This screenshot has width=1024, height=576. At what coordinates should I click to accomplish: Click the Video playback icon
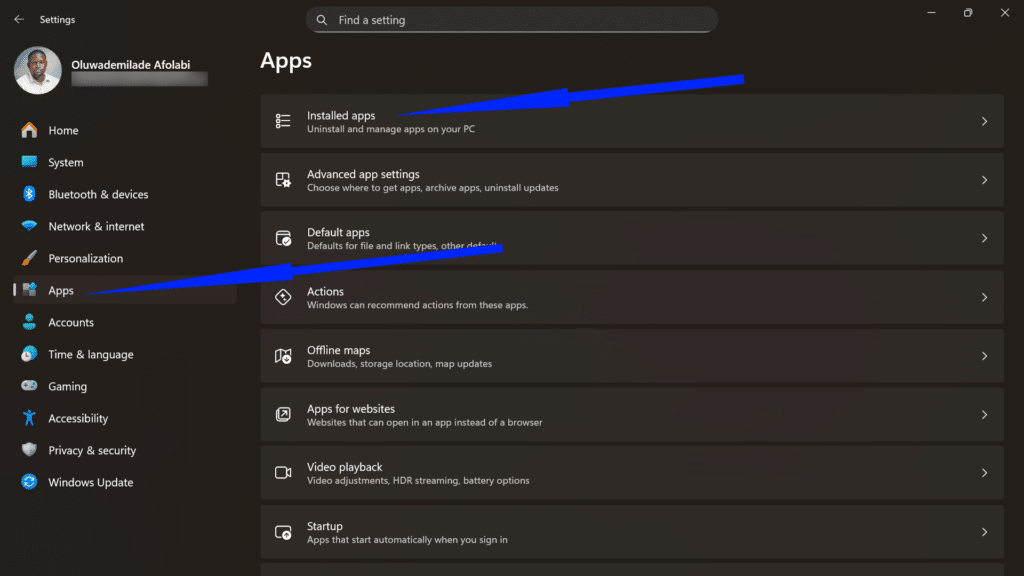coord(282,472)
